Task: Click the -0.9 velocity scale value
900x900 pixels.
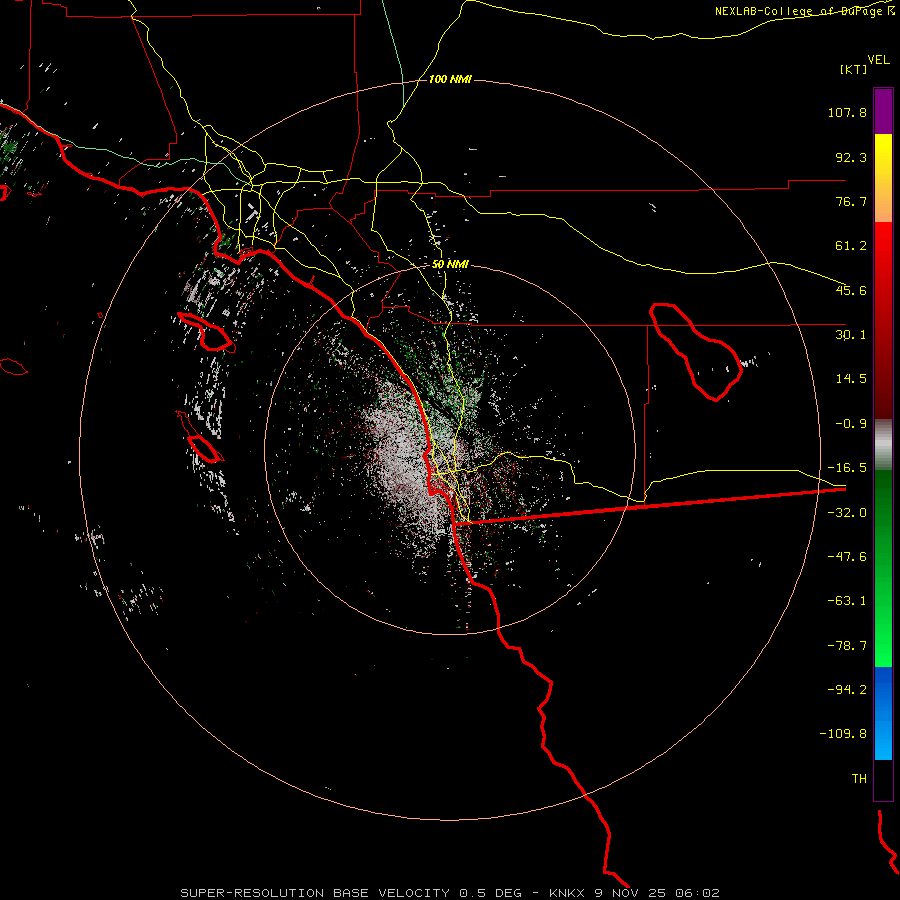Action: [851, 424]
